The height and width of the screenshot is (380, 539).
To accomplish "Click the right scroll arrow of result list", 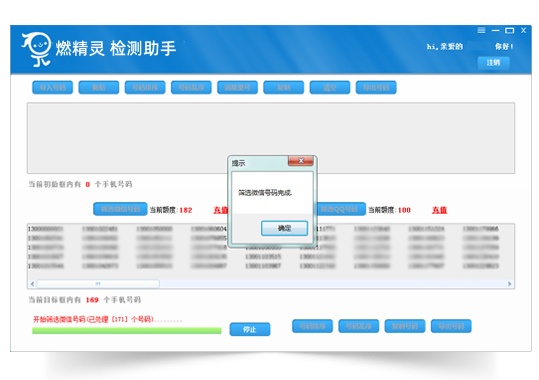I will pyautogui.click(x=509, y=284).
